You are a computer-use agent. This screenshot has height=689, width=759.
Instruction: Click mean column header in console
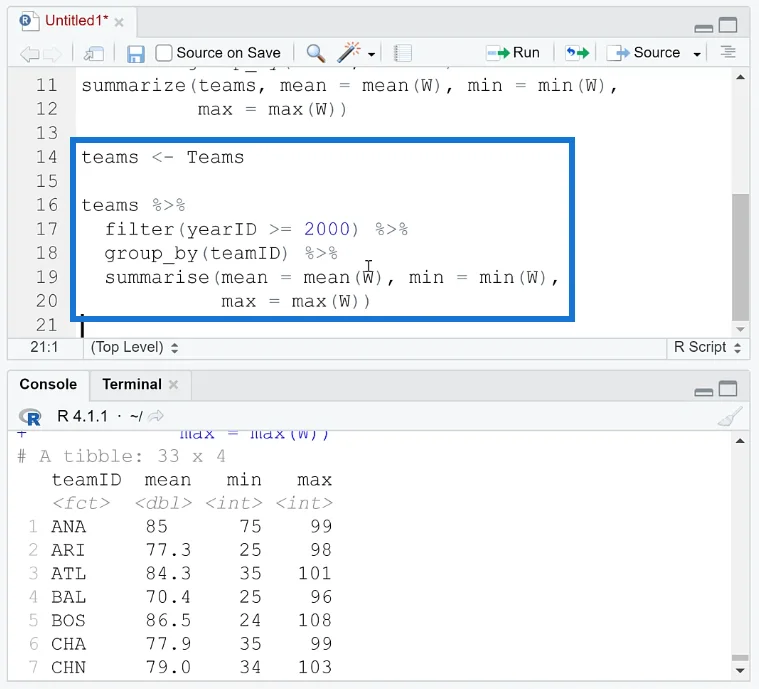(167, 480)
